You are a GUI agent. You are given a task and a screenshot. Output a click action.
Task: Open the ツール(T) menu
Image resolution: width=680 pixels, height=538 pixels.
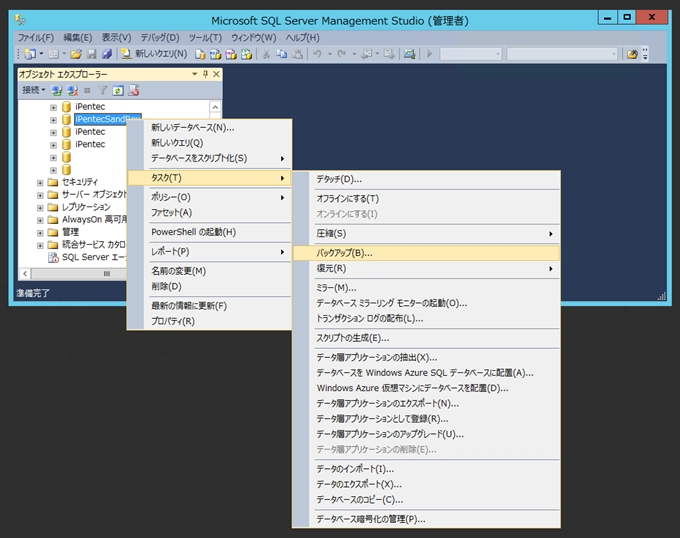point(205,38)
